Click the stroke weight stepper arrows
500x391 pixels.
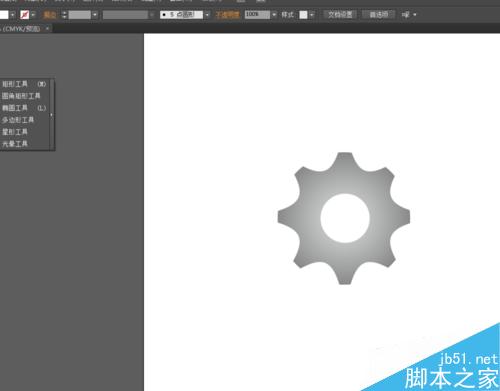point(64,15)
